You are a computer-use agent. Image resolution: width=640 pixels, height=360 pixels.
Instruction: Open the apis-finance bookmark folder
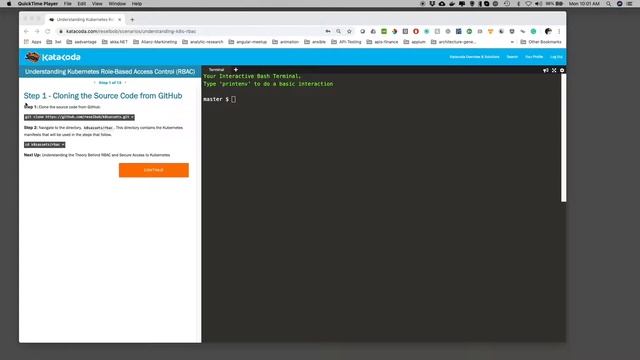click(382, 42)
